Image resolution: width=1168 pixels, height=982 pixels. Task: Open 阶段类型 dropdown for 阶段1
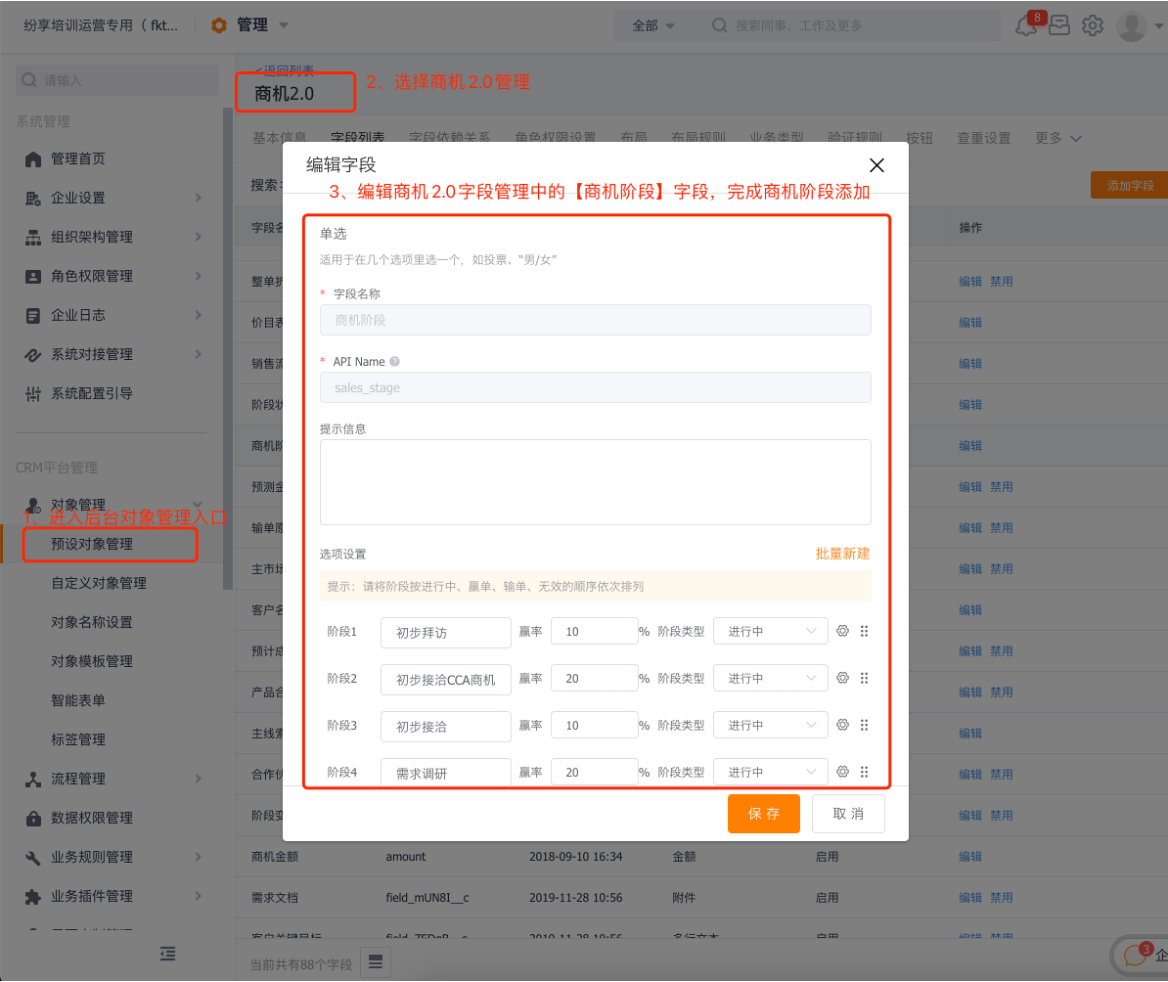[x=770, y=632]
